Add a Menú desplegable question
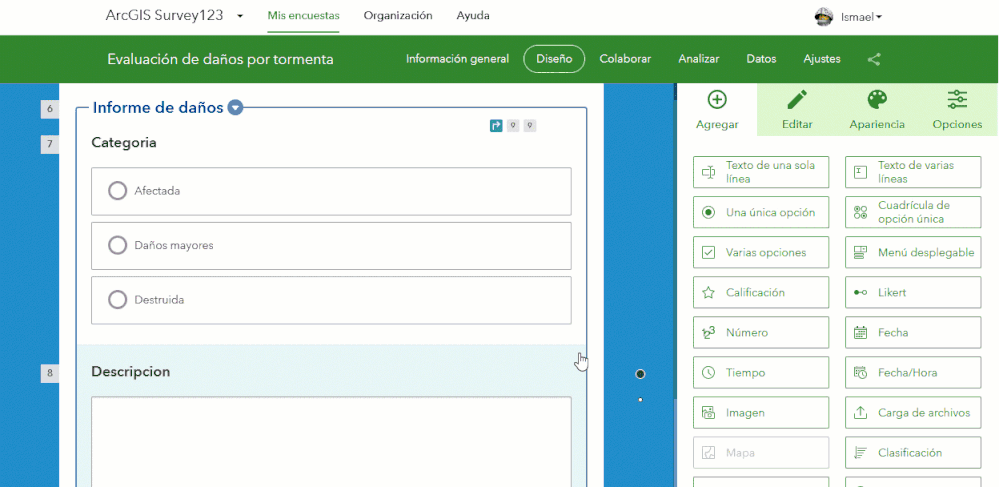This screenshot has width=999, height=487. (x=913, y=252)
